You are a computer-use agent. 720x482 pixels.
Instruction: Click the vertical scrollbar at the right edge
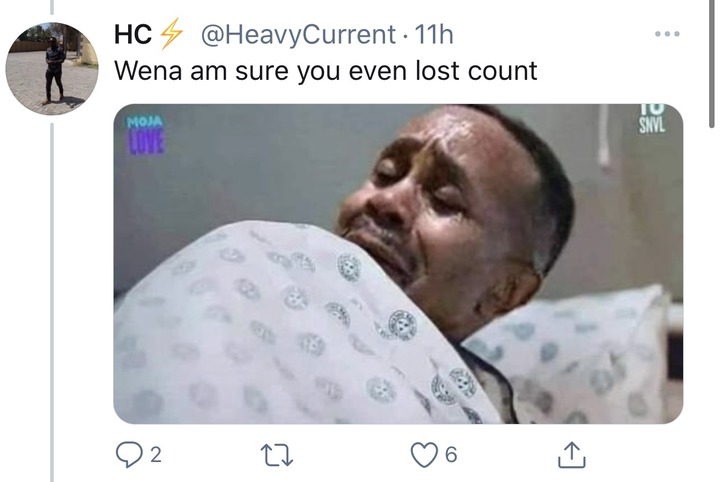coord(712,64)
